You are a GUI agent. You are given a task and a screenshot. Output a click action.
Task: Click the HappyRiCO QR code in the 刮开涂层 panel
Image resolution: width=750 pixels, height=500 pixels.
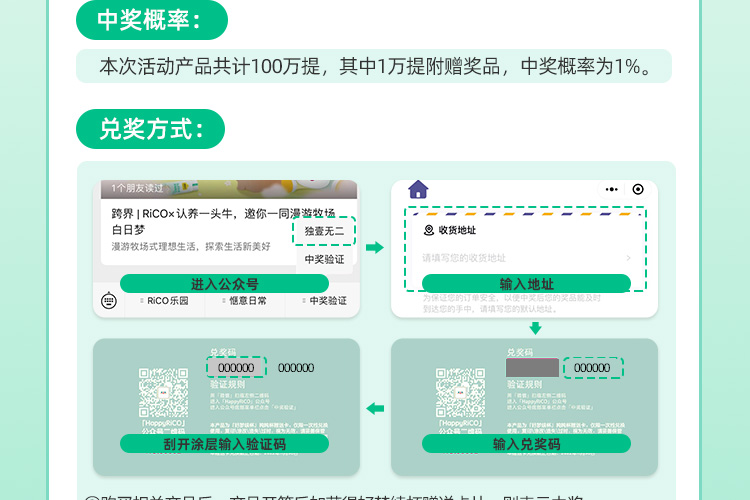point(163,392)
